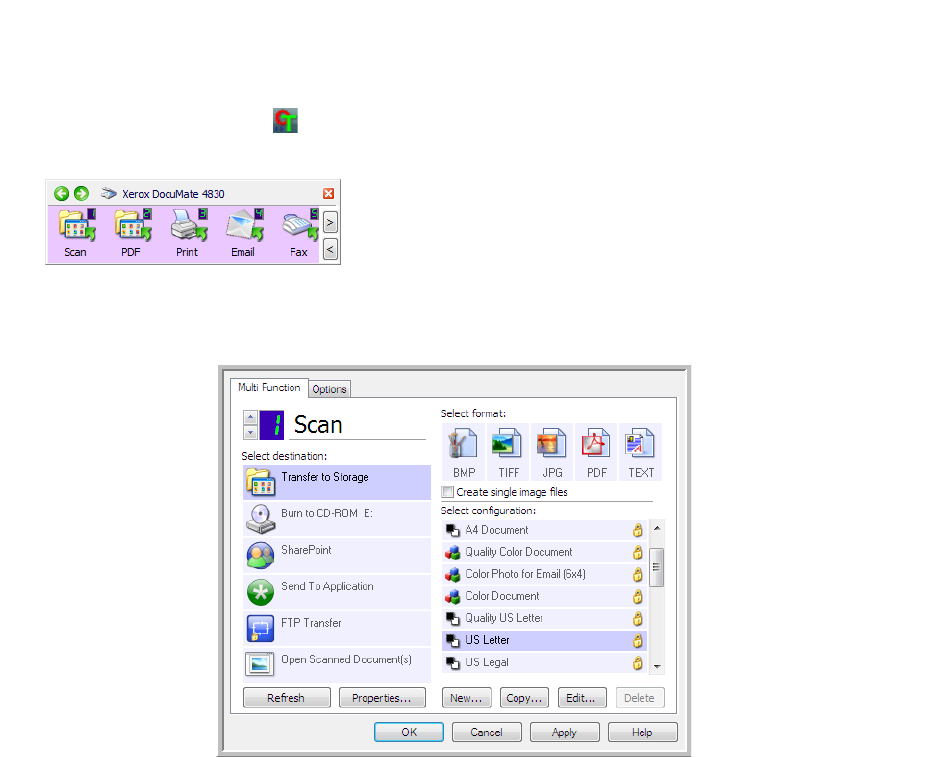Edit the Scan button name field
This screenshot has width=936, height=757.
pos(359,425)
